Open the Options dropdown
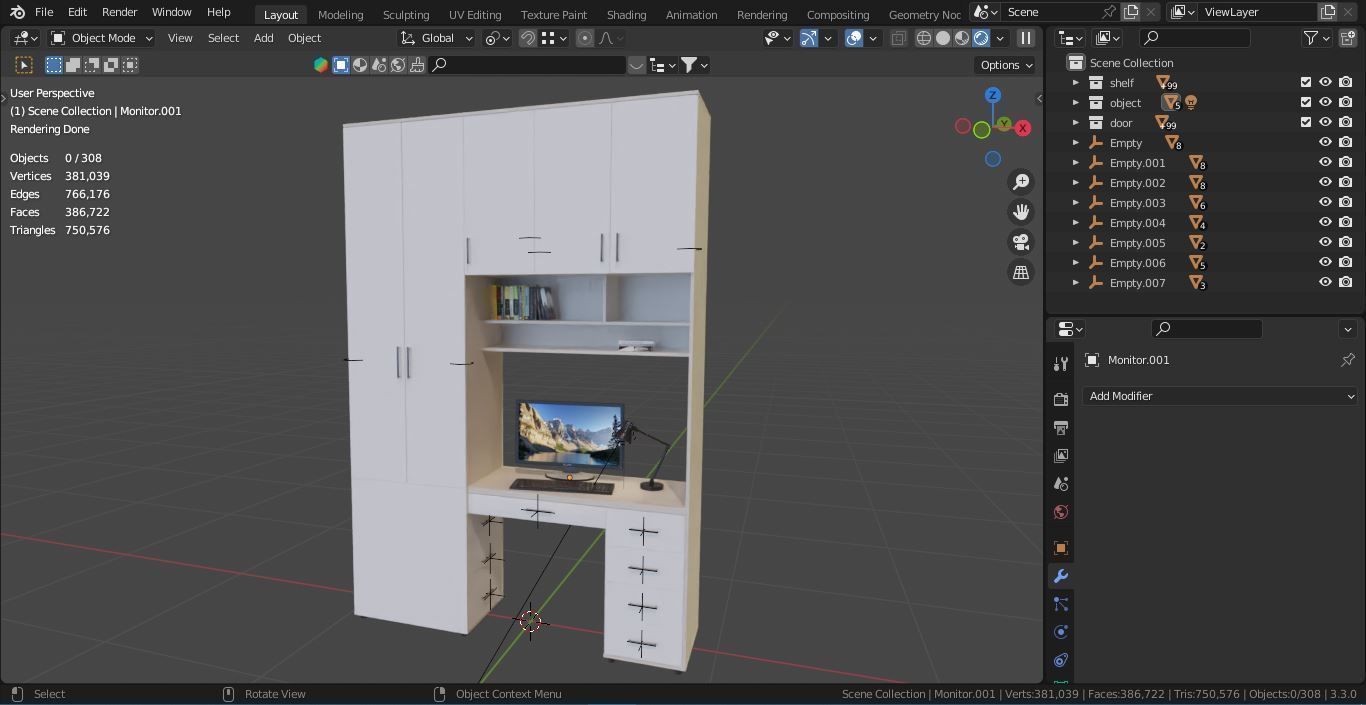Viewport: 1366px width, 705px height. click(1006, 65)
